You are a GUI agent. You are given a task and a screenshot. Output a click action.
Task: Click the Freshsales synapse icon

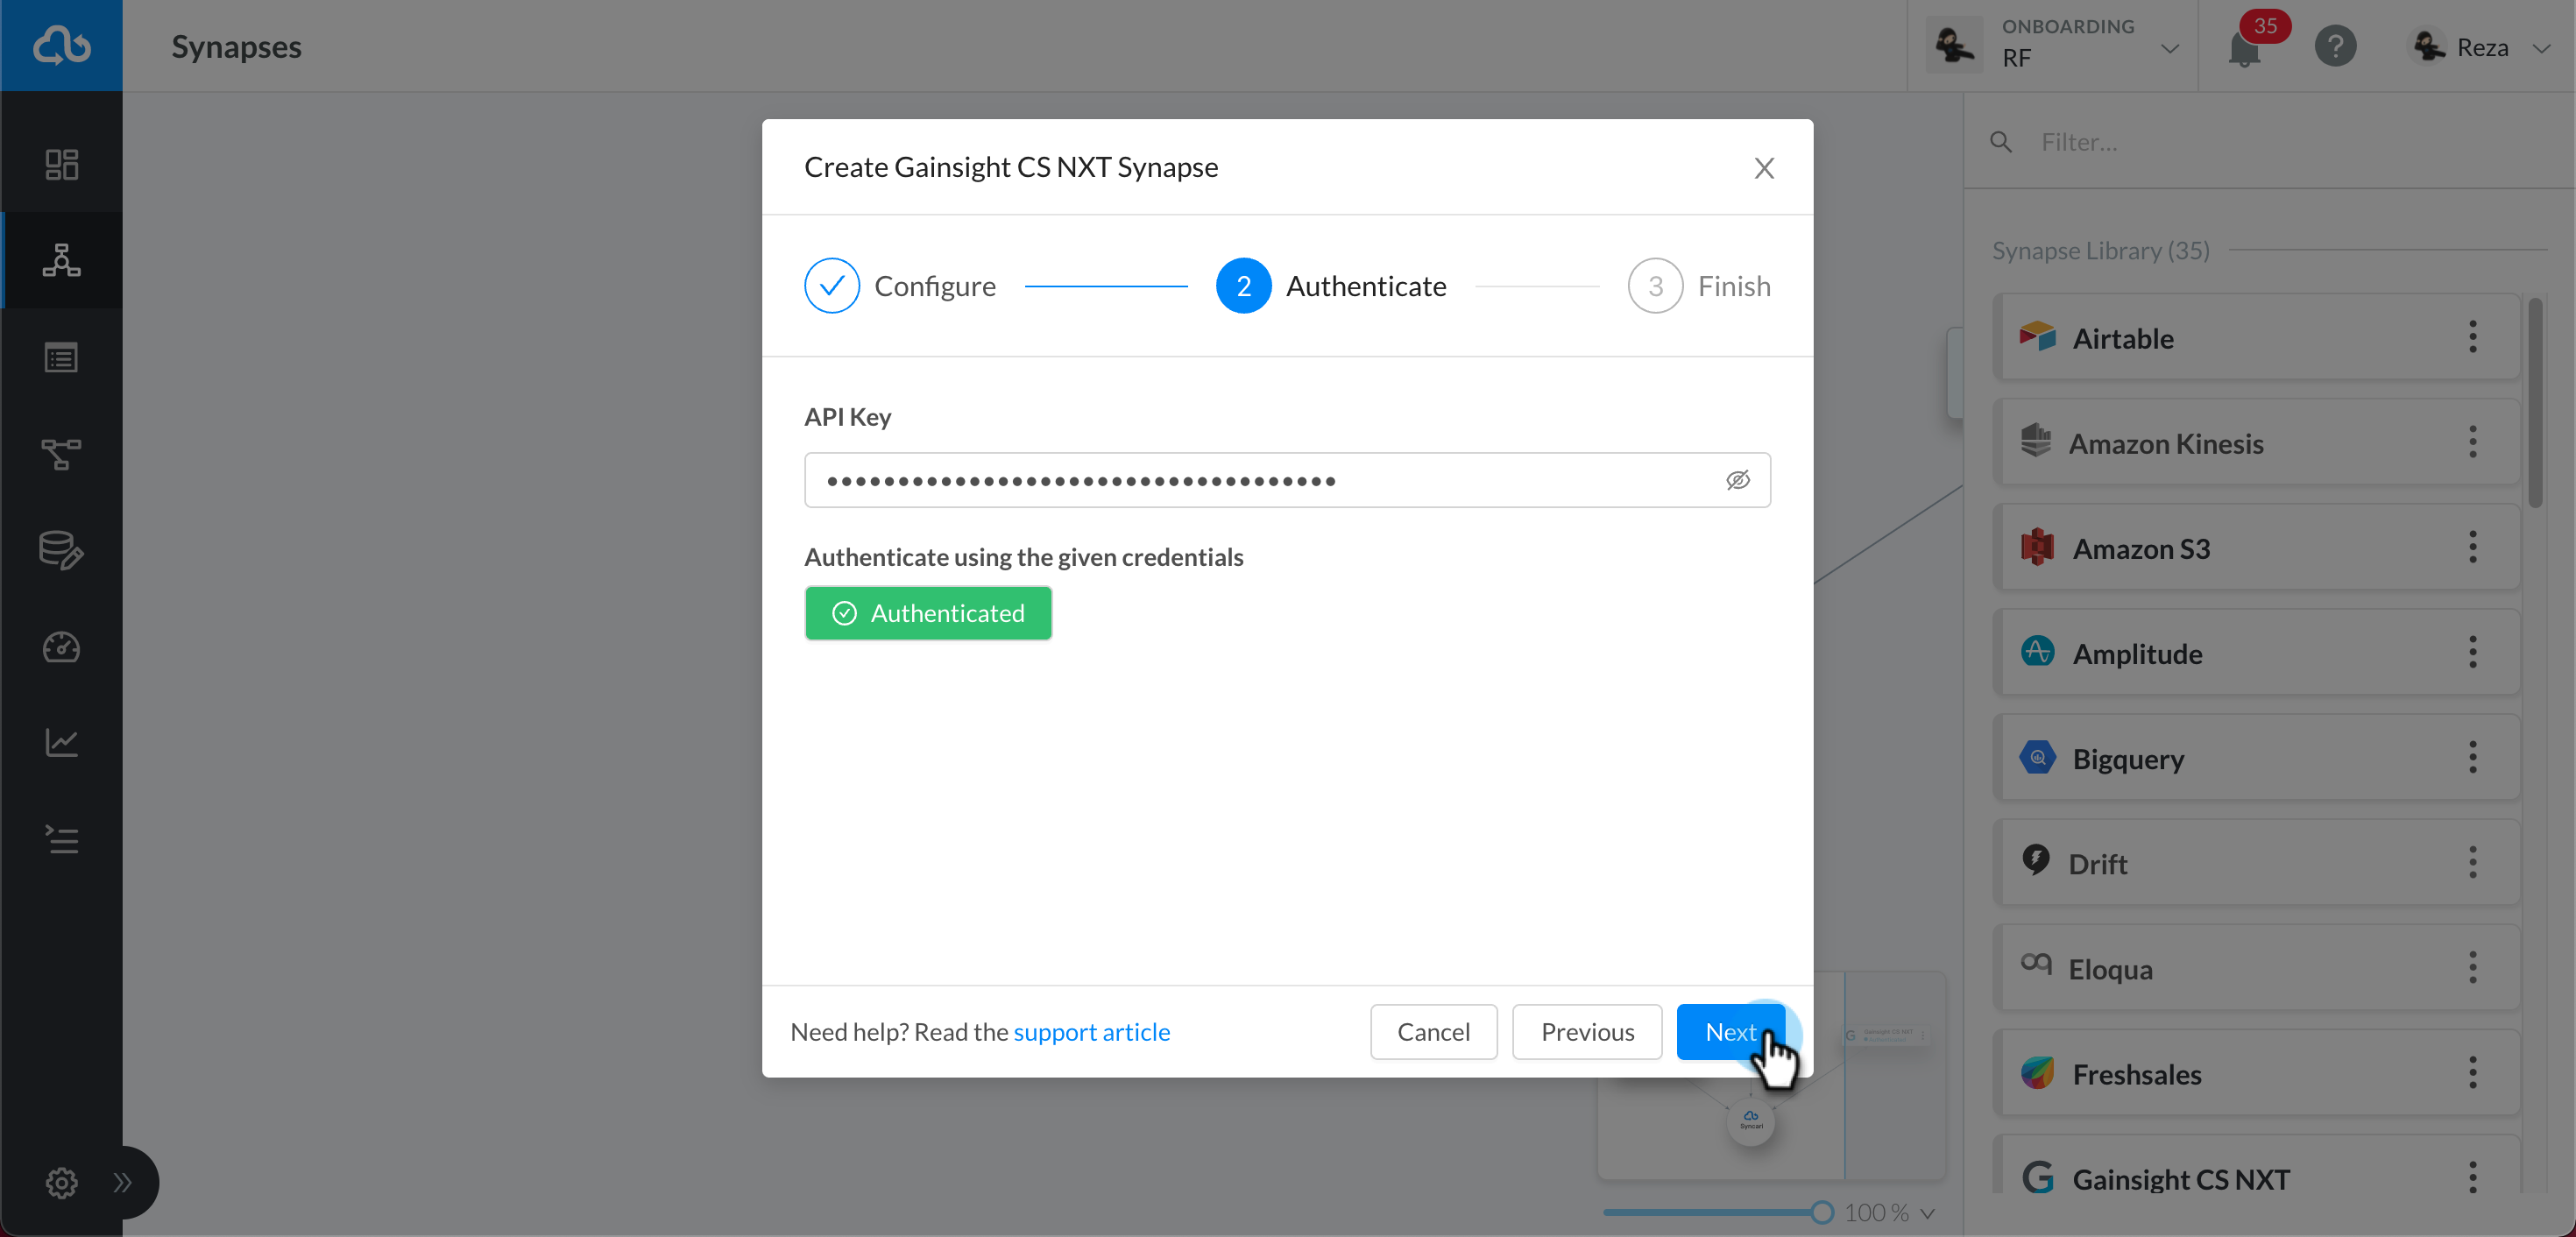click(2036, 1072)
